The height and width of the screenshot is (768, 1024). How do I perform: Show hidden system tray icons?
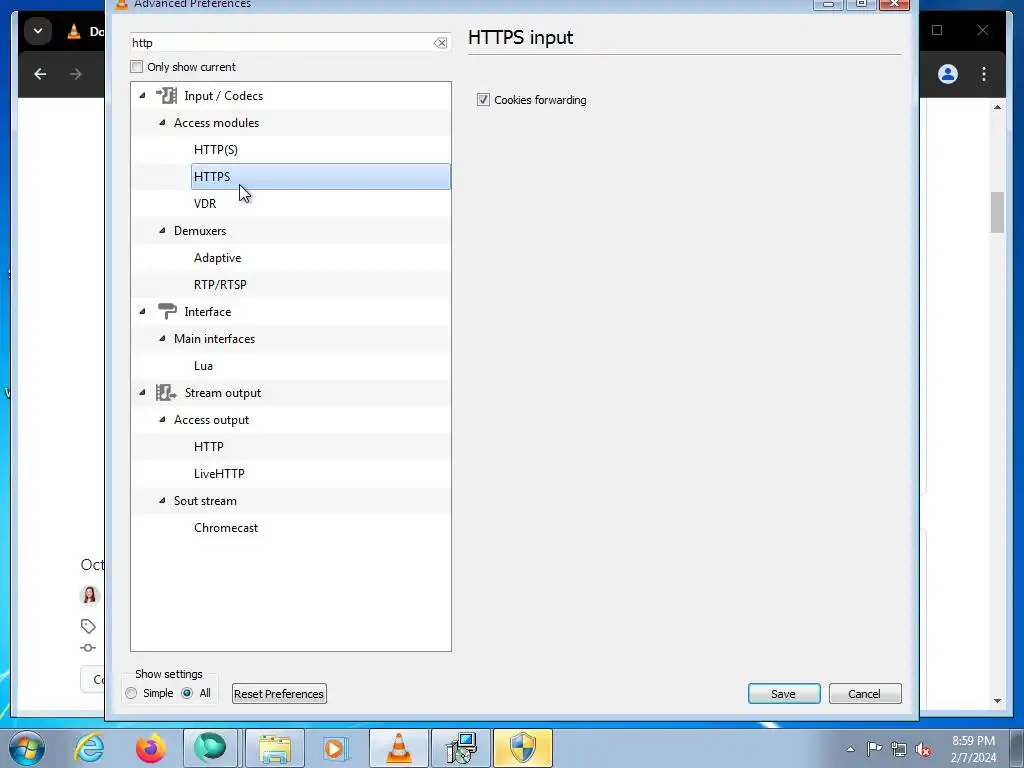[850, 749]
